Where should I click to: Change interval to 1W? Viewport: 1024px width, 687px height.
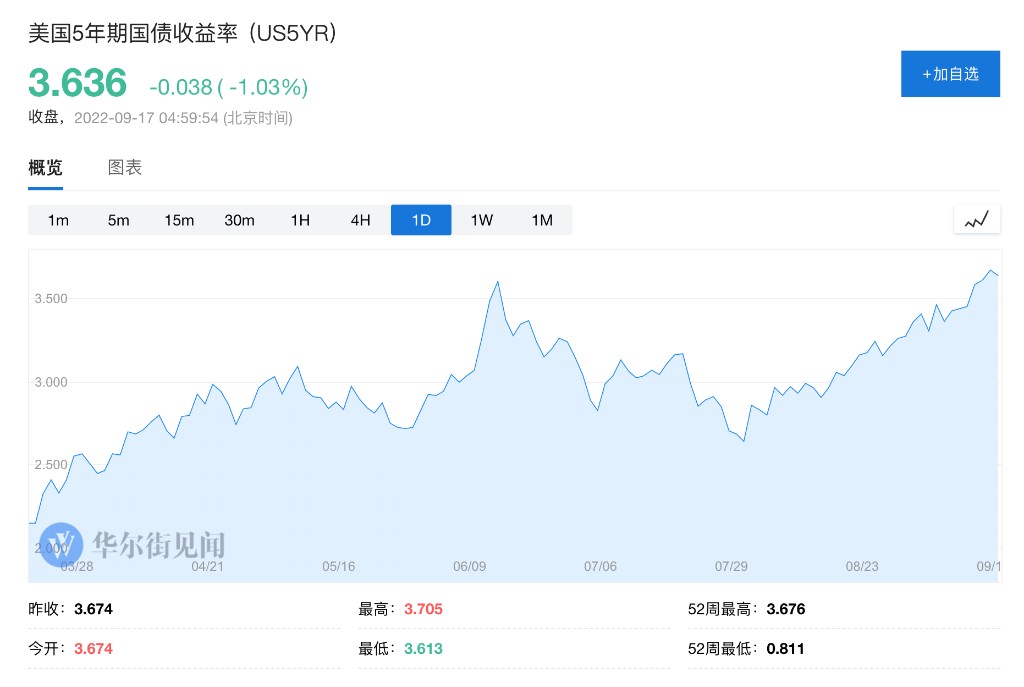tap(482, 220)
